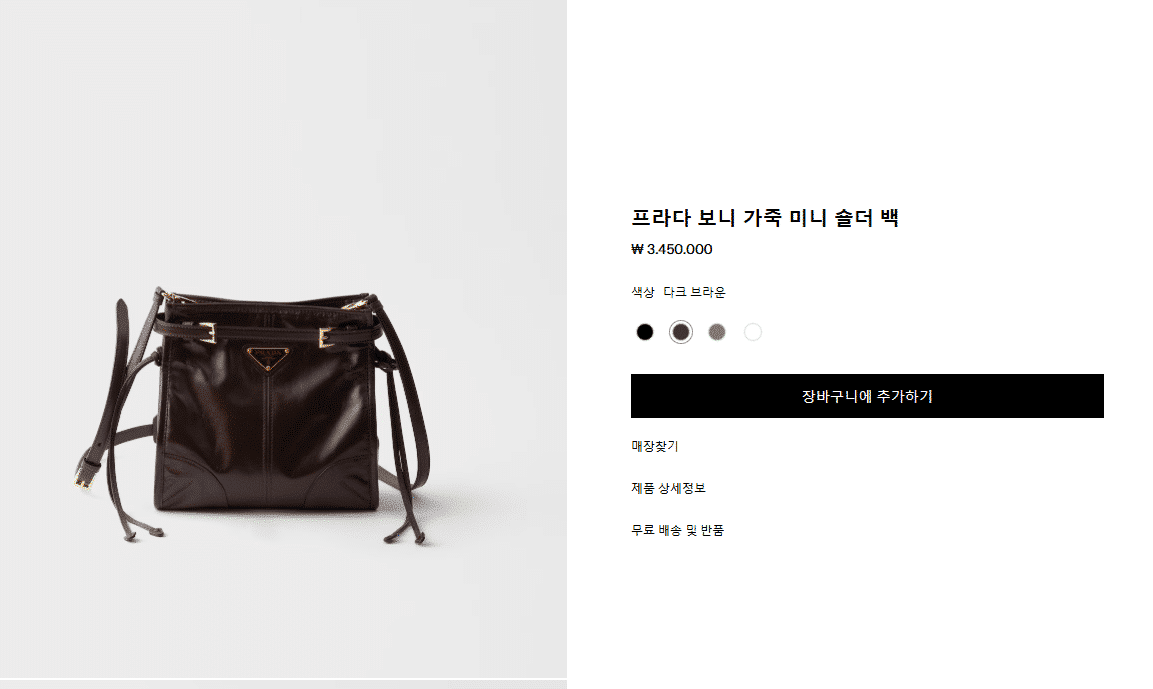
Task: Open the dark brown bag product photo
Action: pos(283,339)
